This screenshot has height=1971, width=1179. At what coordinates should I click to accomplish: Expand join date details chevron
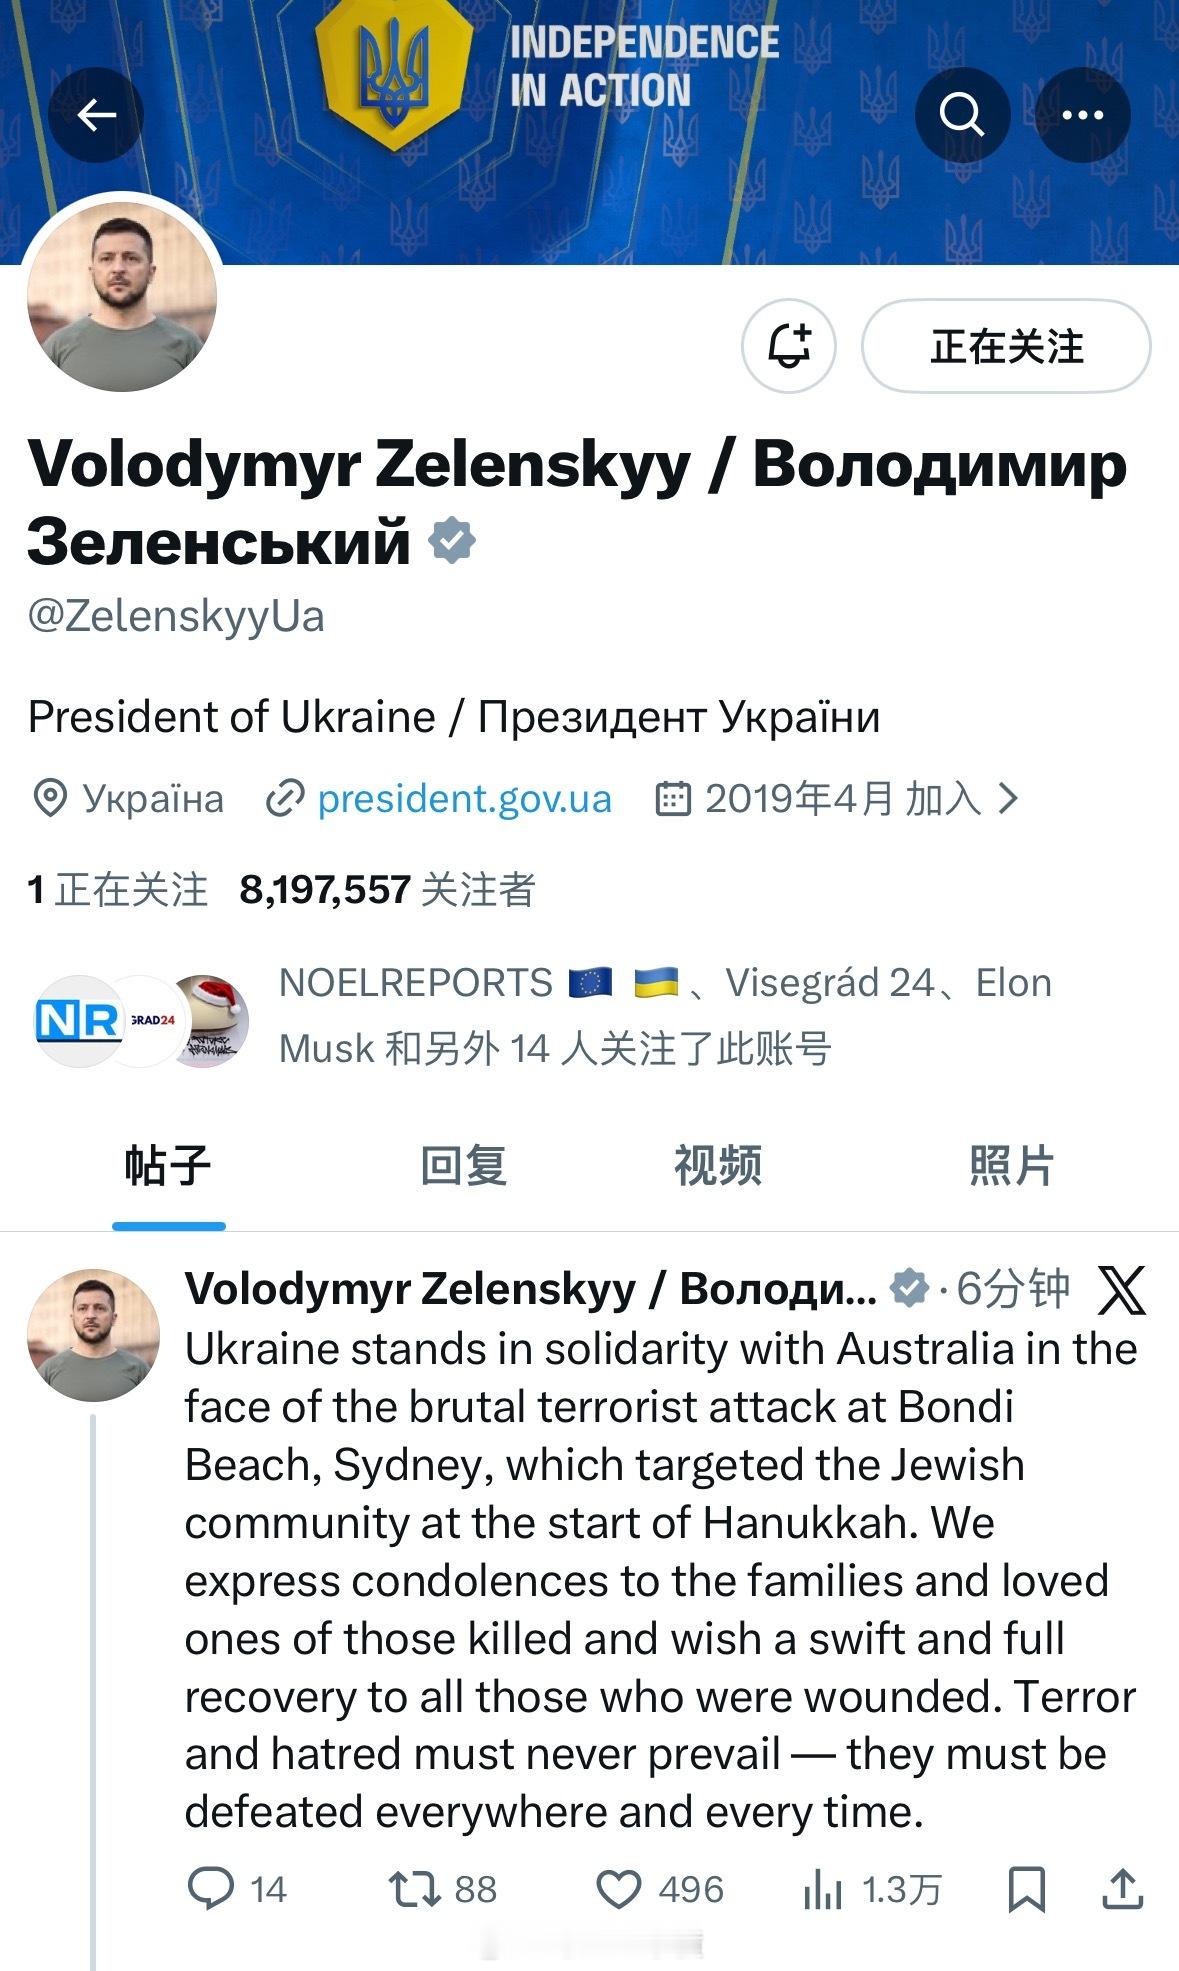click(x=1009, y=798)
